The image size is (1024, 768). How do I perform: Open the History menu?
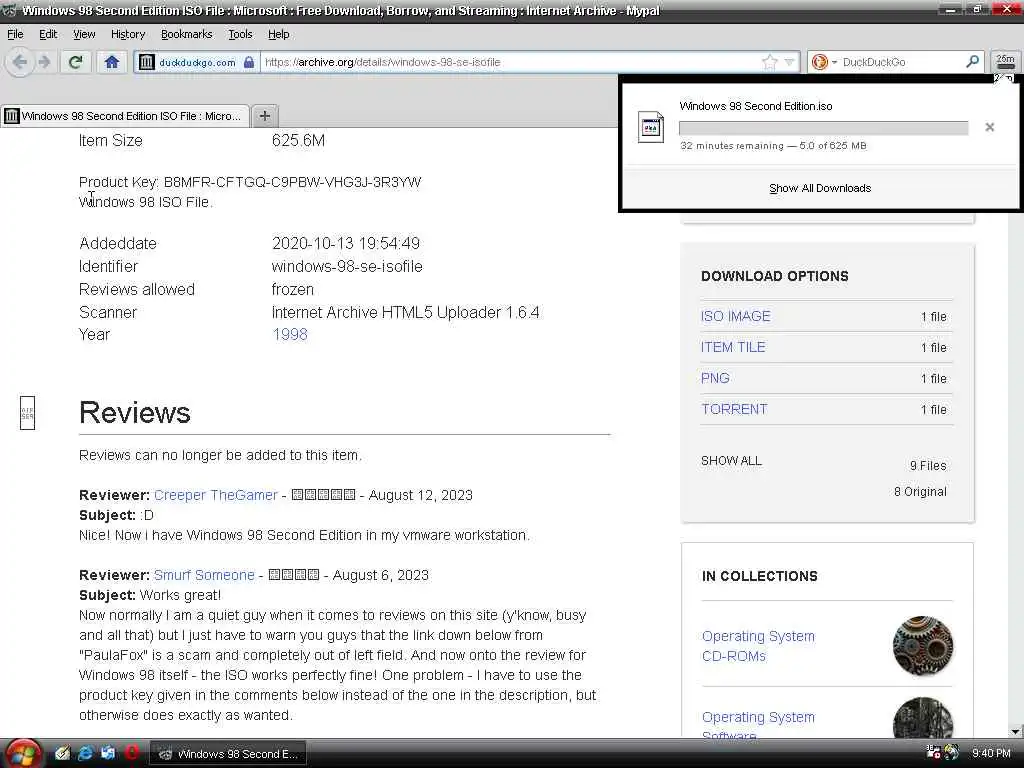pyautogui.click(x=128, y=34)
